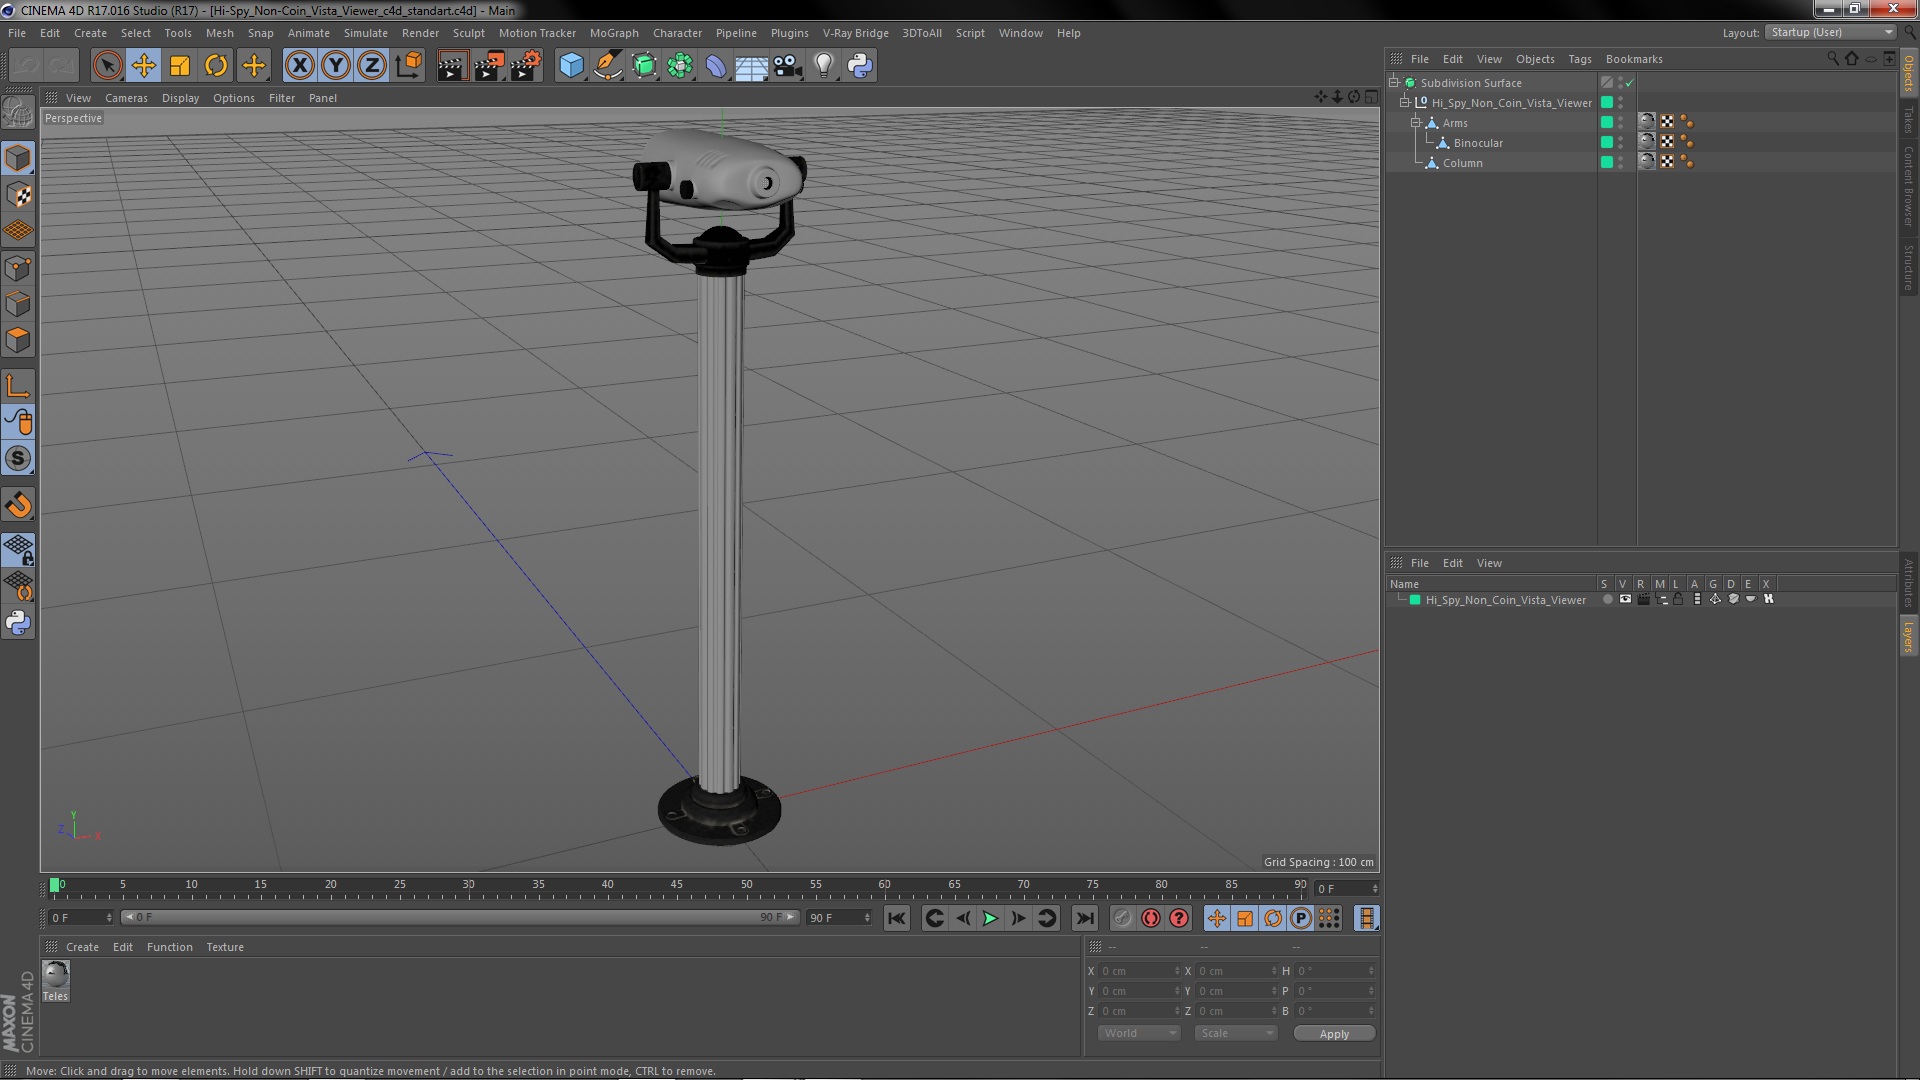Activate the Scale tool
This screenshot has height=1080, width=1920.
click(x=180, y=66)
